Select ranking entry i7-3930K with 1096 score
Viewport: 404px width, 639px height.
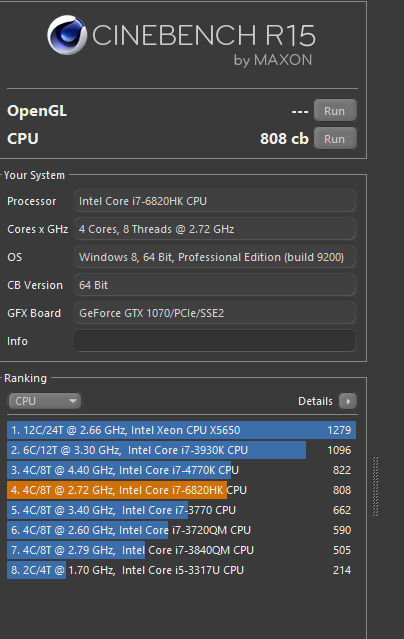click(181, 450)
